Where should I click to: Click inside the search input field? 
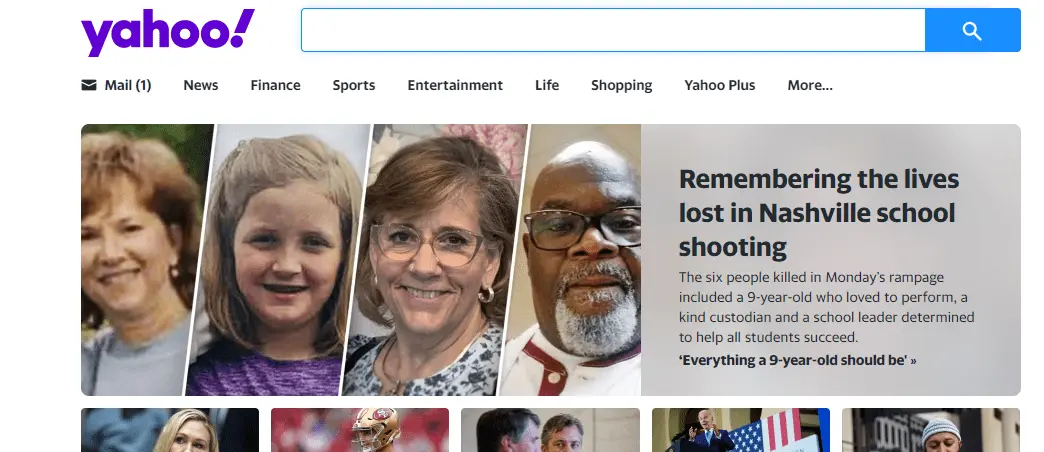(612, 31)
